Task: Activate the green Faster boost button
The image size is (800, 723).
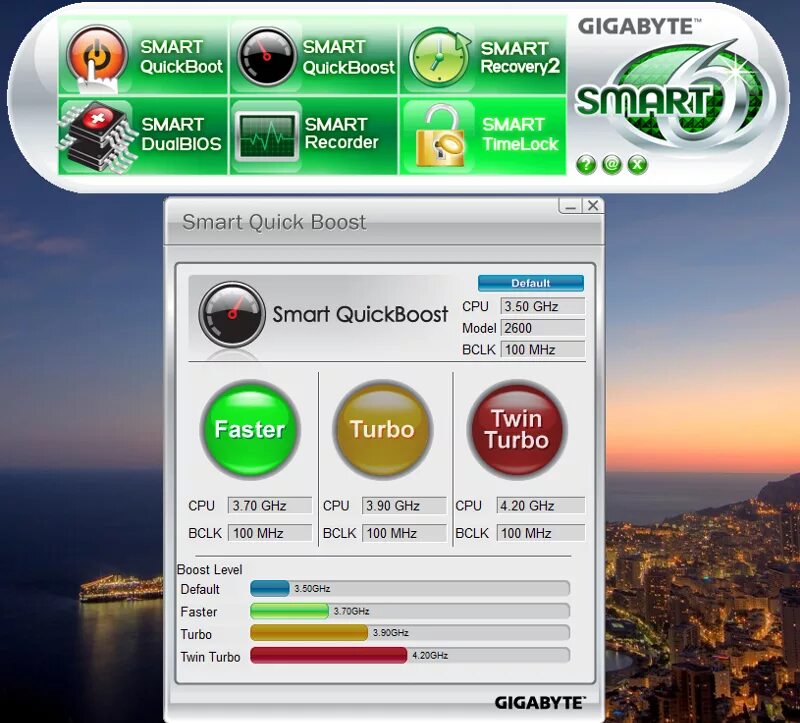Action: coord(250,429)
